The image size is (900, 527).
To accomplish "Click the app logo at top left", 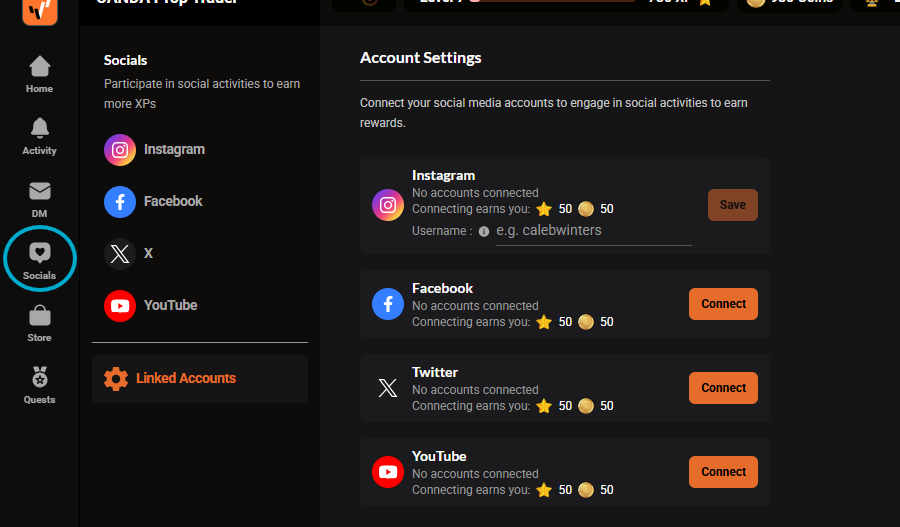I will (x=40, y=11).
